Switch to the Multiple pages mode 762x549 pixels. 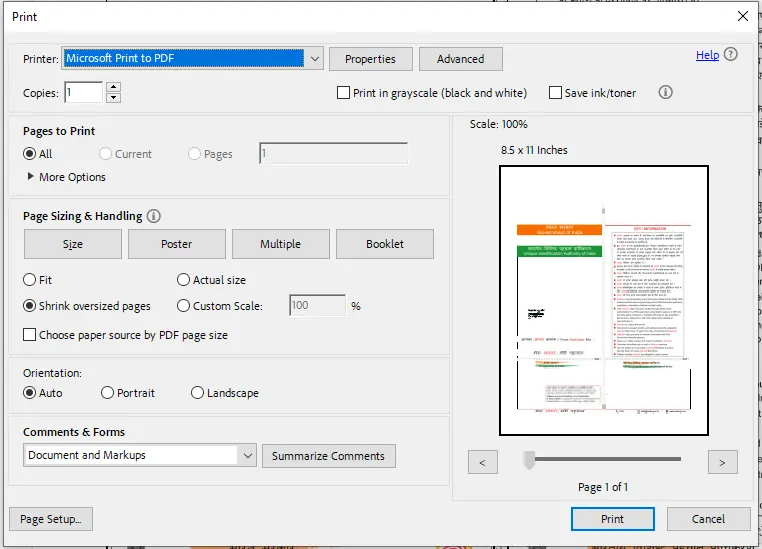(281, 244)
